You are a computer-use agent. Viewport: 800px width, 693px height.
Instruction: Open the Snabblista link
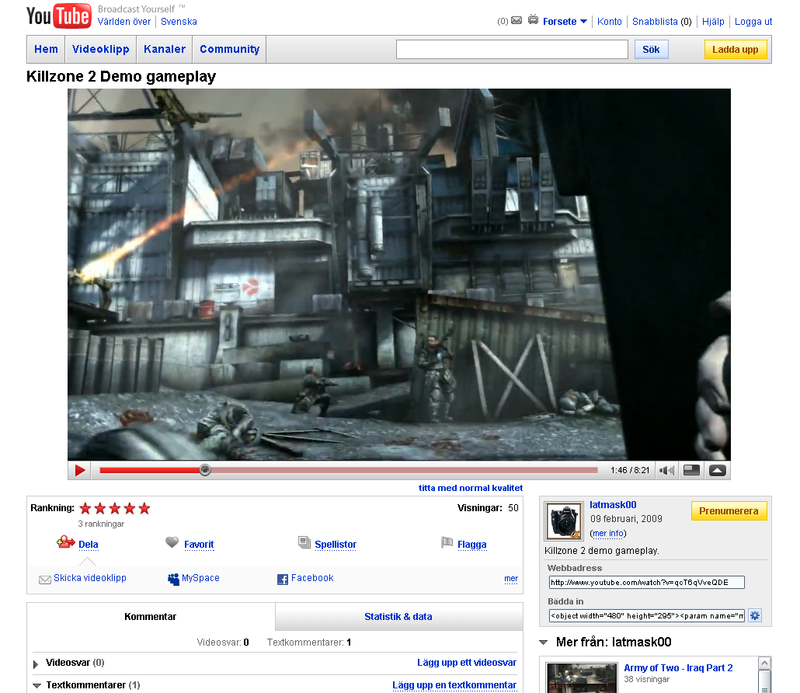pos(655,21)
